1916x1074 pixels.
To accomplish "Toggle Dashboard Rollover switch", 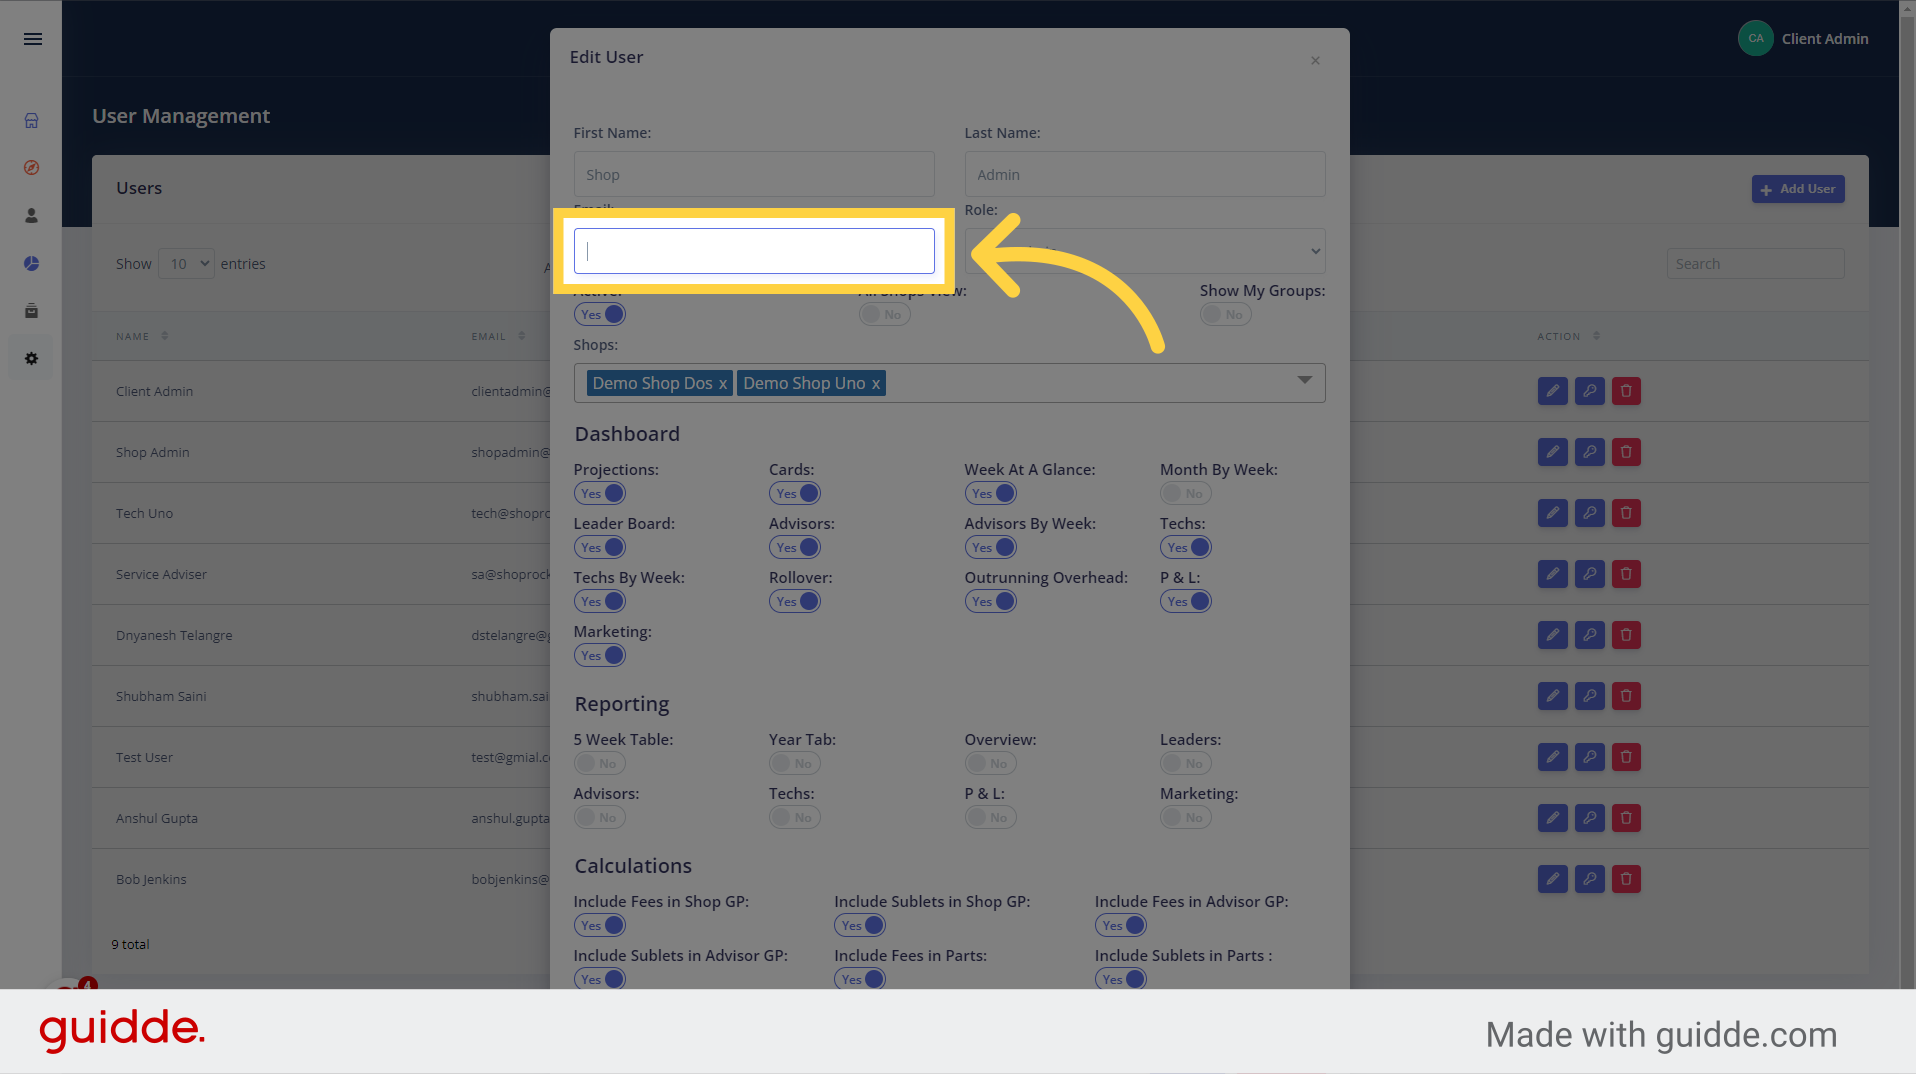I will pyautogui.click(x=795, y=601).
